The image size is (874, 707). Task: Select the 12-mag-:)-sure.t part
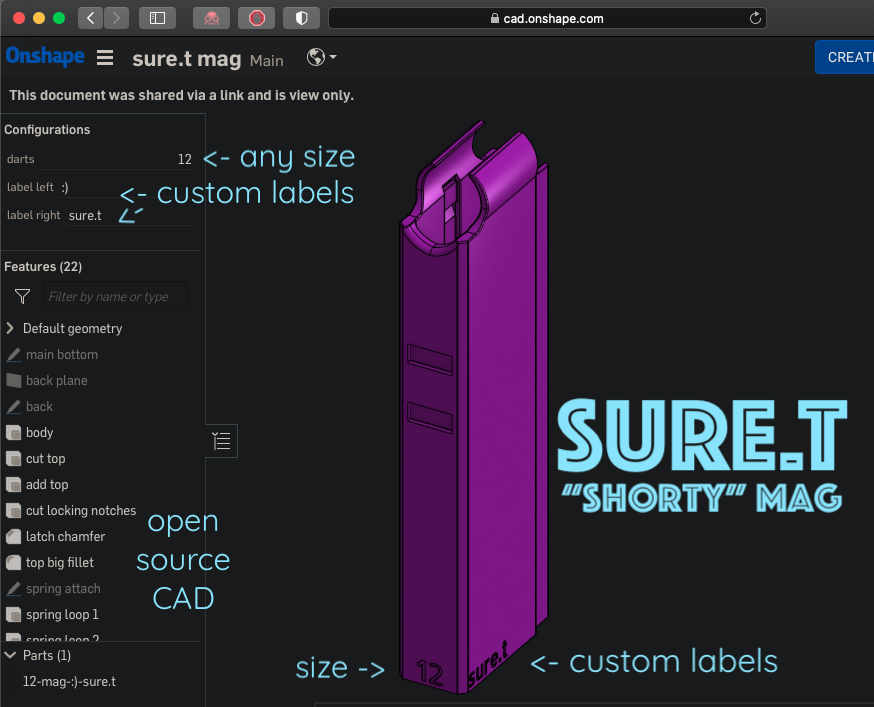[69, 681]
